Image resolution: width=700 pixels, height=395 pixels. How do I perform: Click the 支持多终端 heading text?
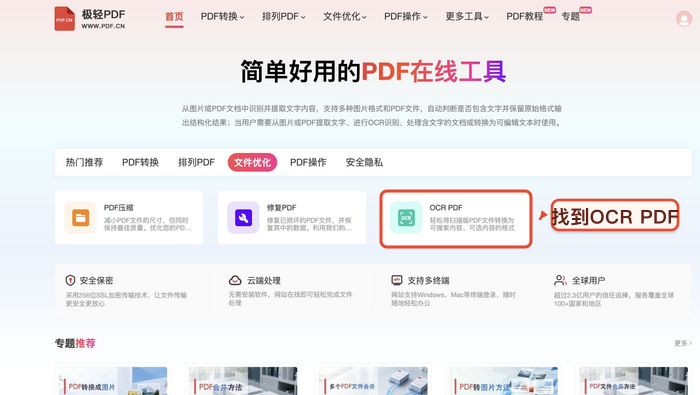click(x=428, y=281)
